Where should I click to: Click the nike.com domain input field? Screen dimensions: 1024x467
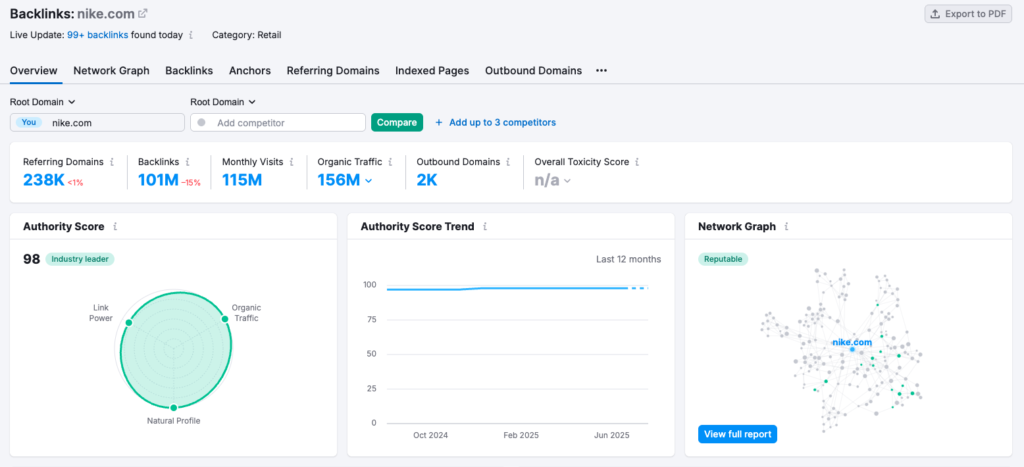[x=97, y=122]
